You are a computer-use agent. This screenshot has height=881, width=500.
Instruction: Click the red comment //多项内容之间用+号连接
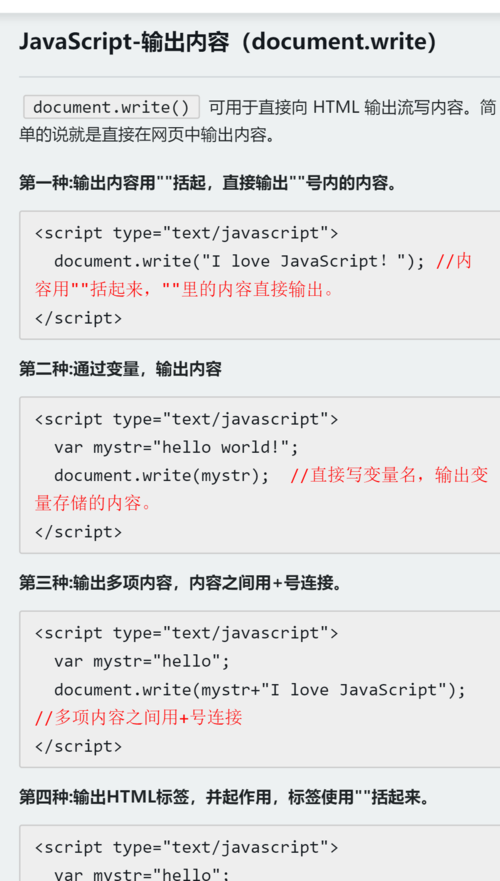[x=138, y=717]
